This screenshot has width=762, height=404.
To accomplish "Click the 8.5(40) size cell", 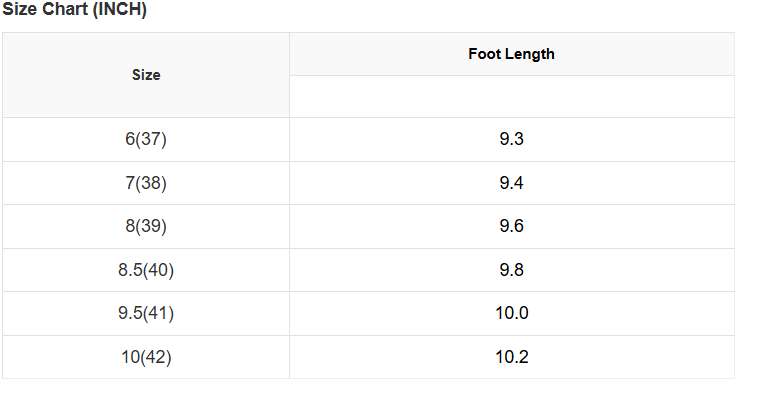I will point(146,270).
